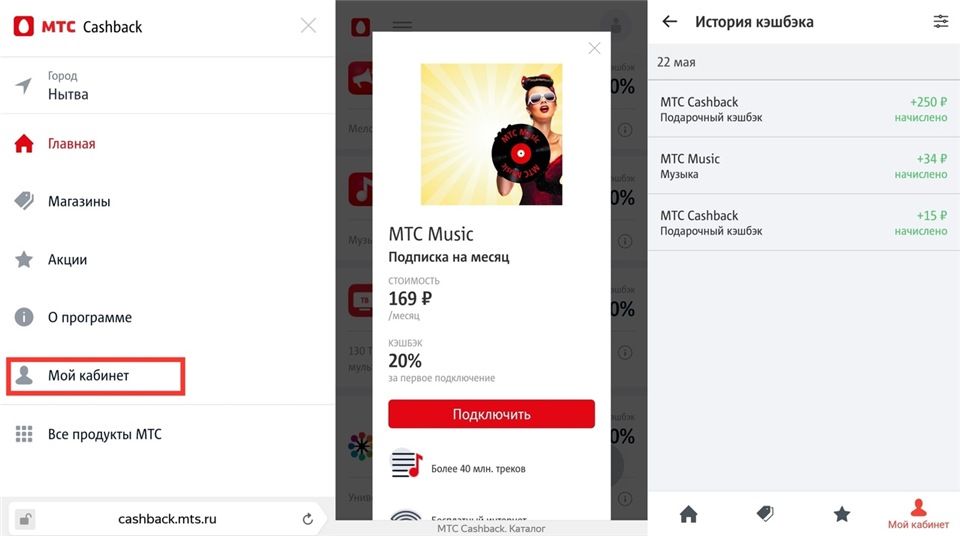The width and height of the screenshot is (960, 536).
Task: Tap the lock icon in address bar
Action: point(24,519)
